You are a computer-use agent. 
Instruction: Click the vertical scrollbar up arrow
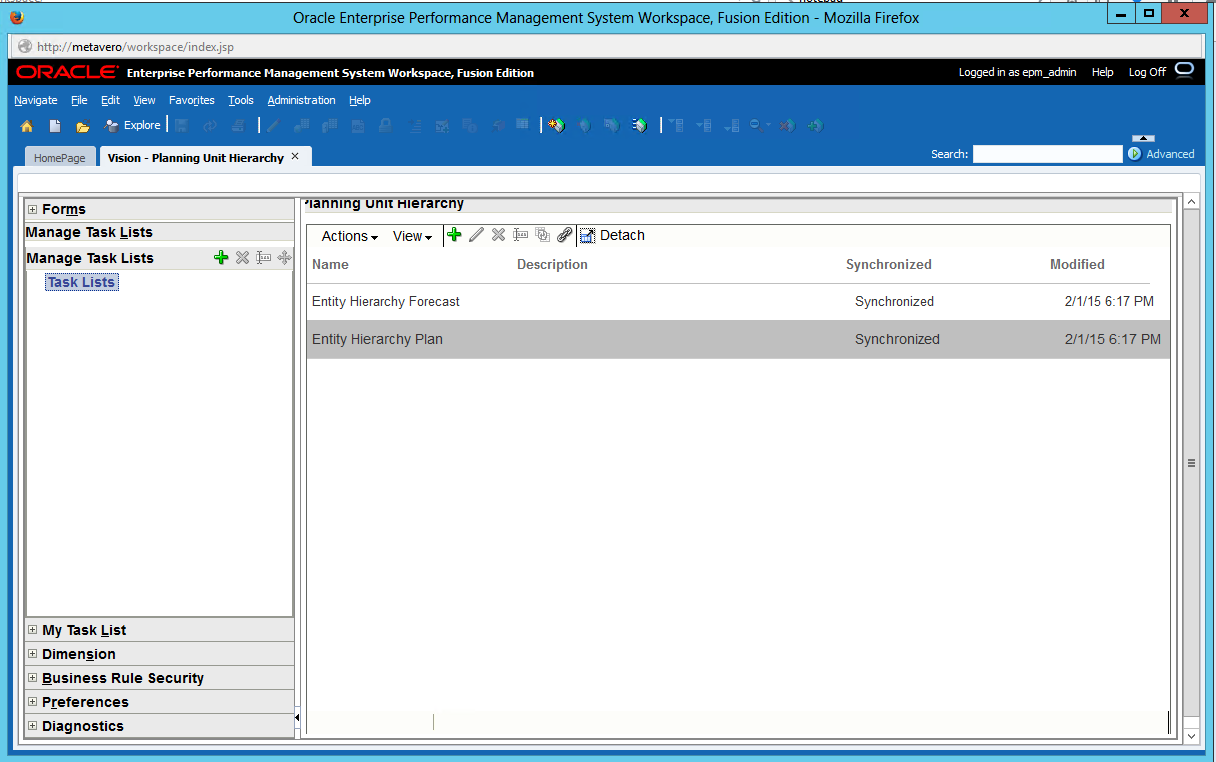tap(1191, 202)
